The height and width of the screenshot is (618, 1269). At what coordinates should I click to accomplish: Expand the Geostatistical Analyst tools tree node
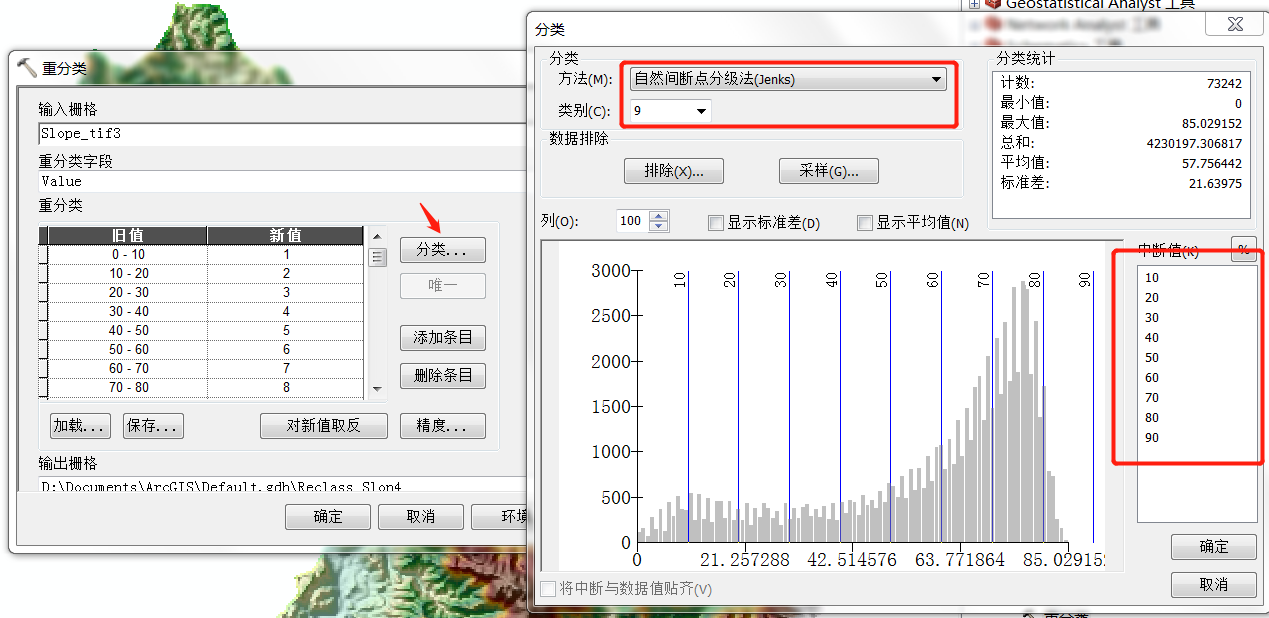[x=974, y=4]
